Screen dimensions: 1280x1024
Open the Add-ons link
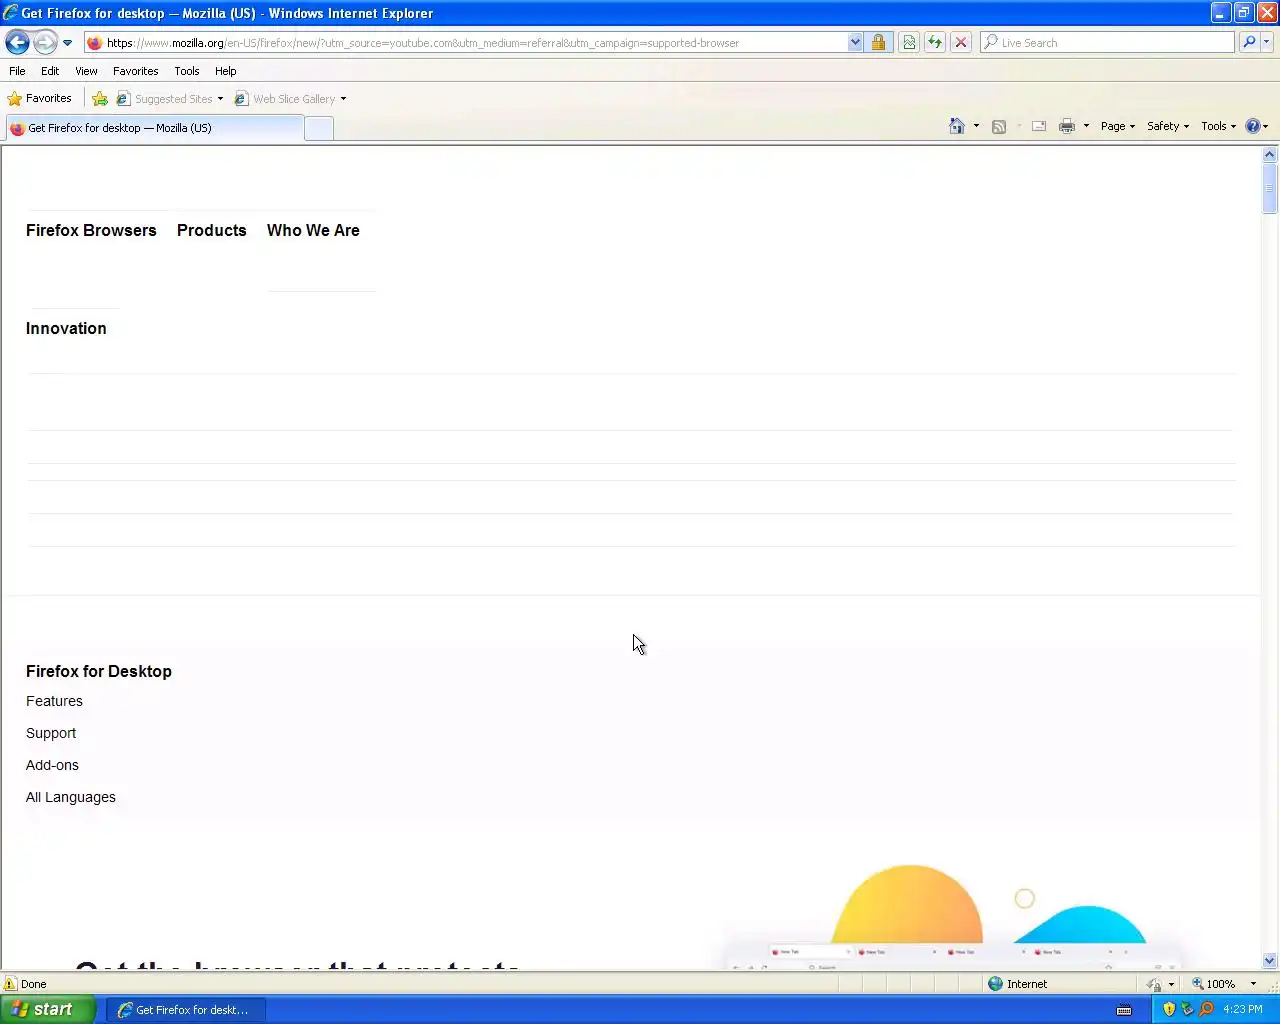click(x=52, y=765)
